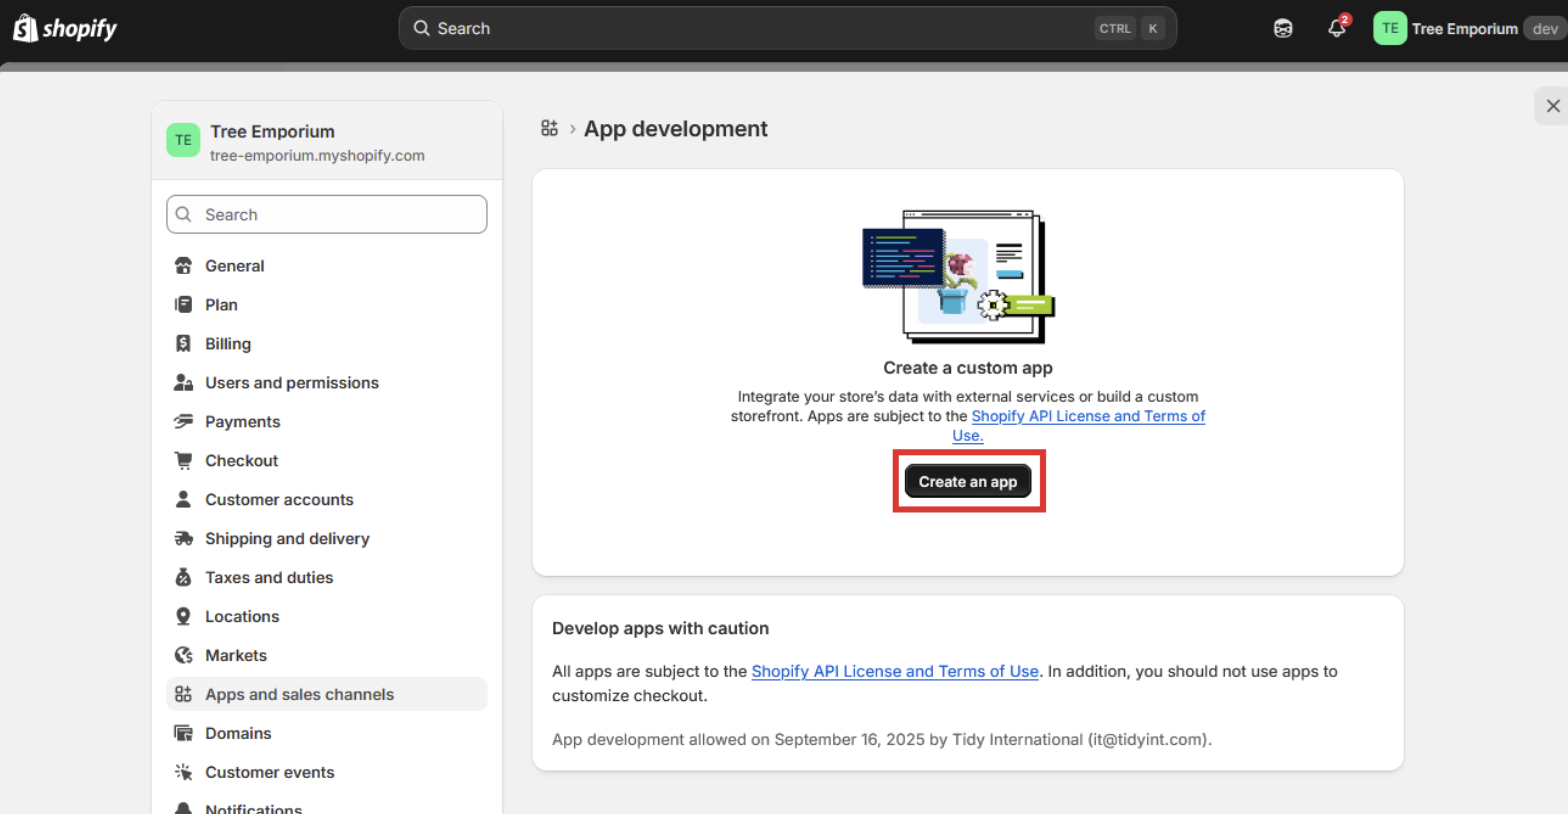
Task: Click the App development heading
Action: 676,129
